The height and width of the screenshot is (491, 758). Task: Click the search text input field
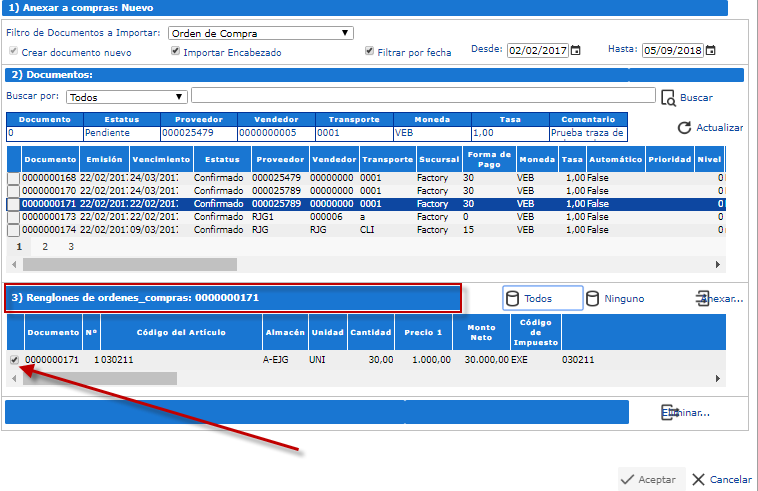pyautogui.click(x=422, y=96)
